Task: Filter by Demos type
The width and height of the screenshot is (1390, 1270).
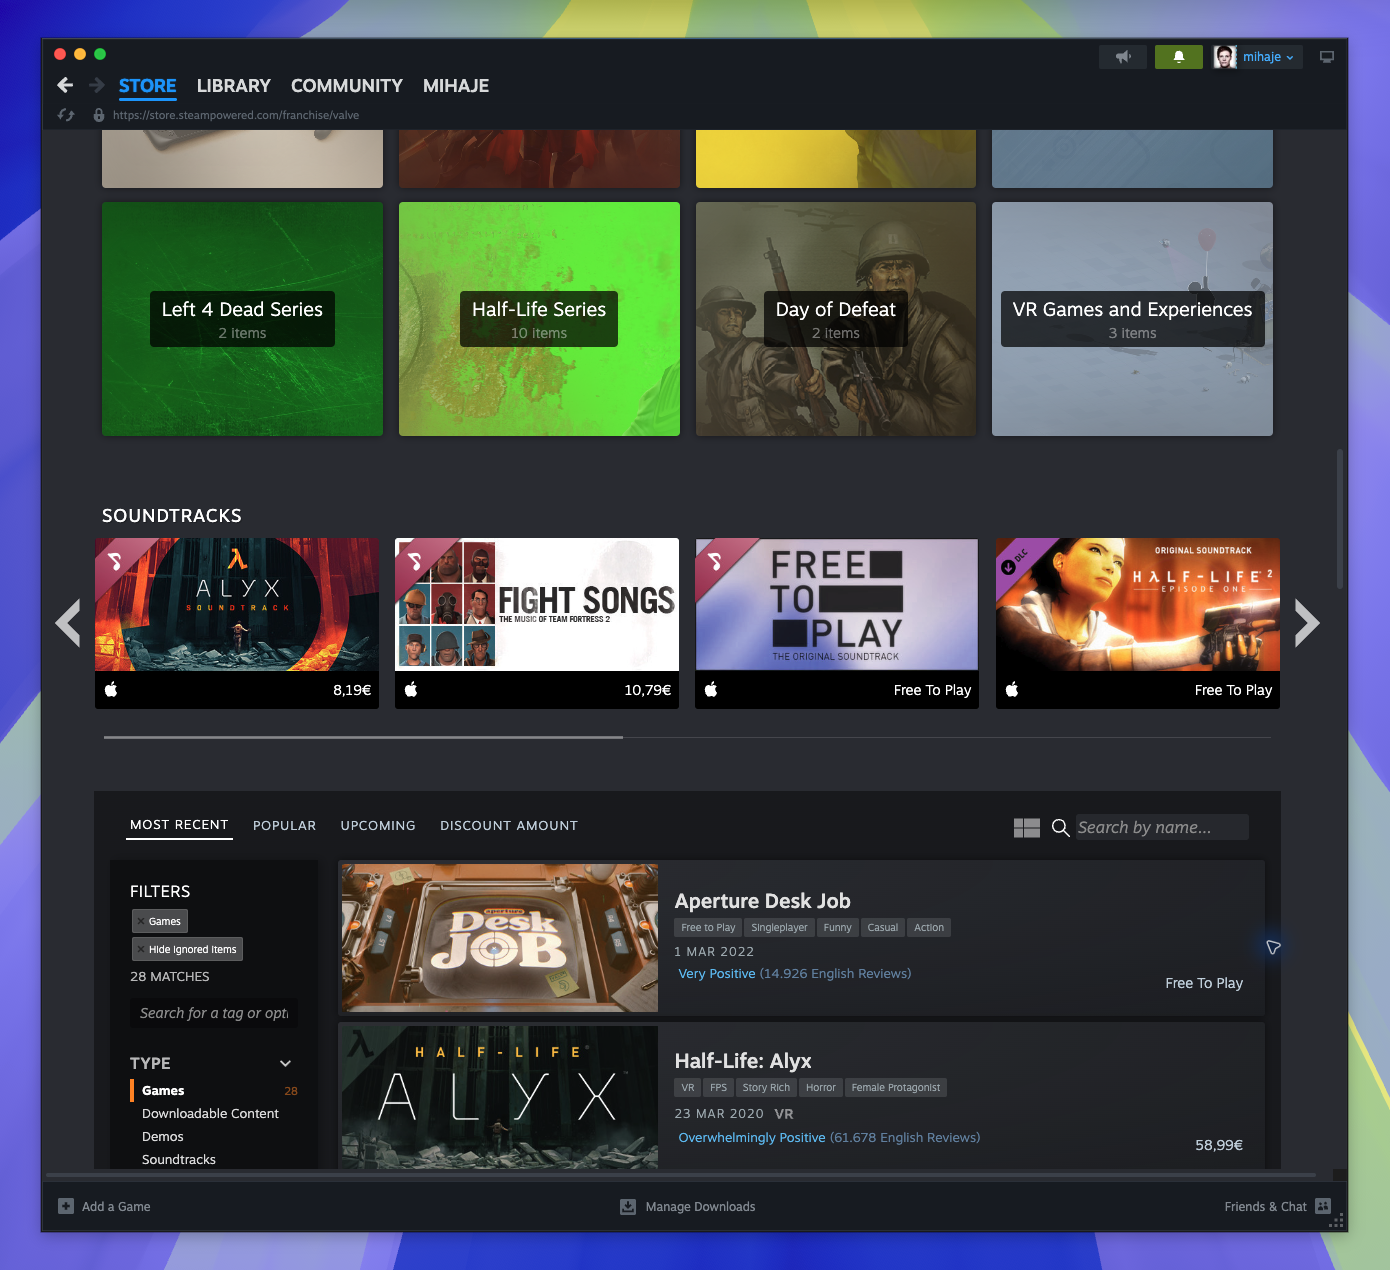Action: [x=163, y=1136]
